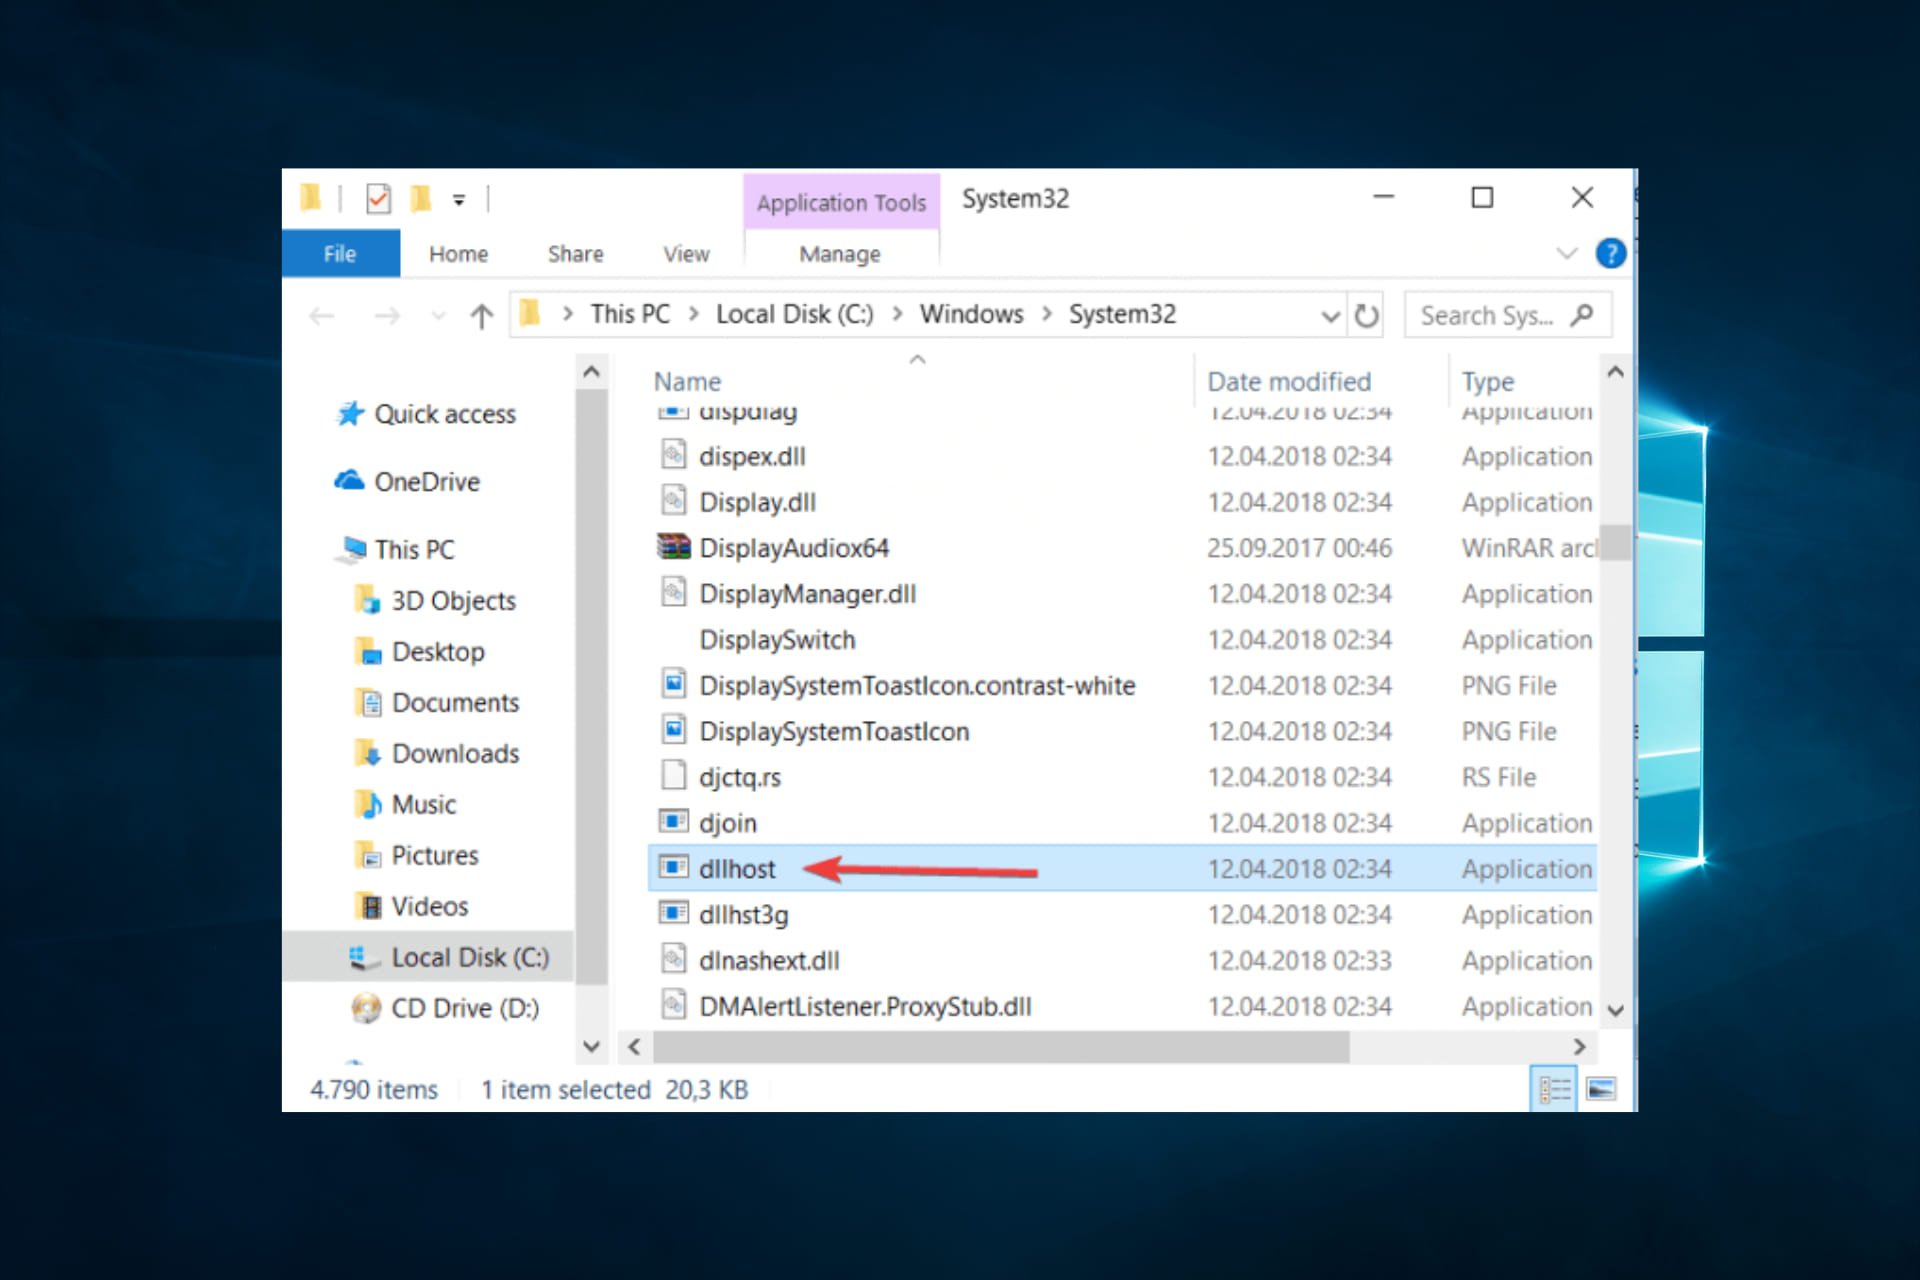Select the DisplaySystemToastIcon PNG file icon
Viewport: 1920px width, 1280px height.
(x=674, y=731)
